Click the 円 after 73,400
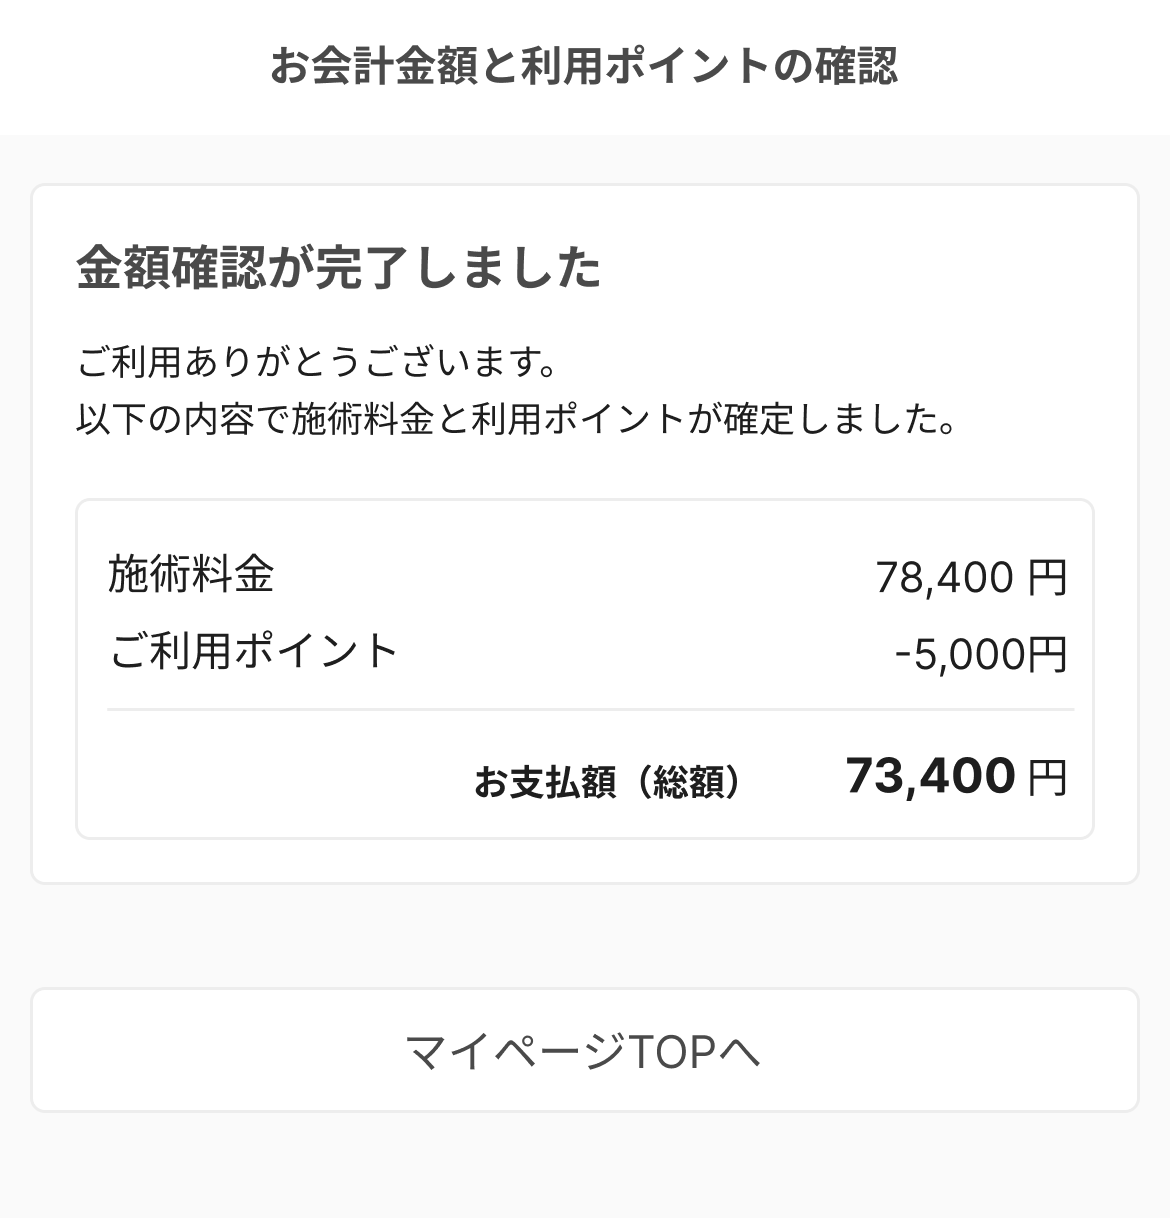Viewport: 1170px width, 1218px height. pos(1048,778)
